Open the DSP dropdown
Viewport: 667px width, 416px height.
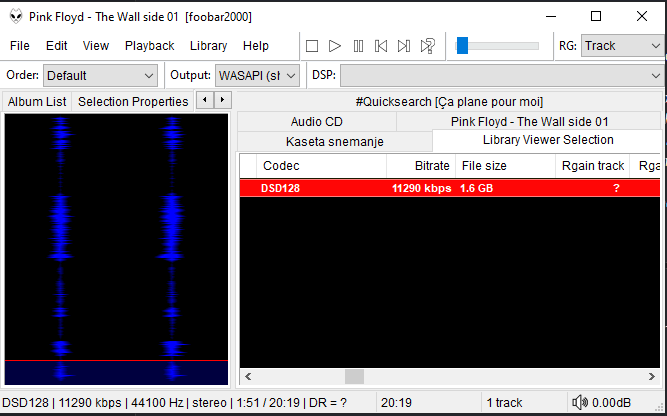pos(501,76)
